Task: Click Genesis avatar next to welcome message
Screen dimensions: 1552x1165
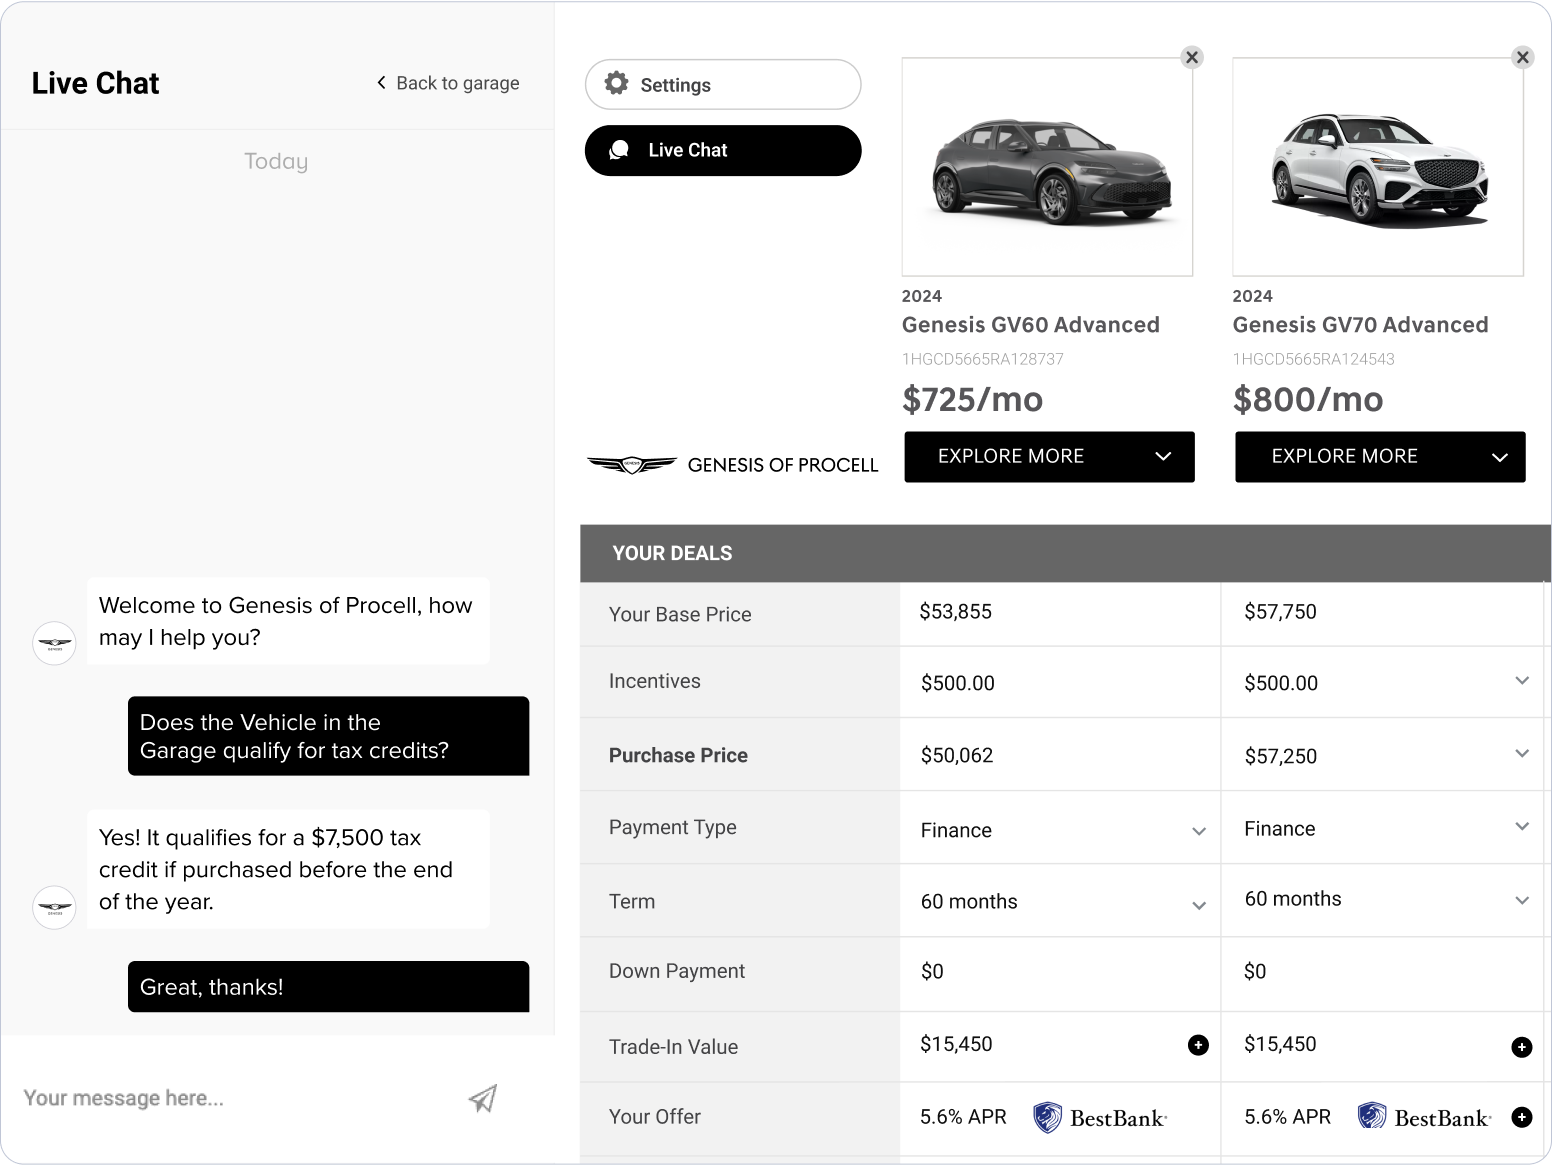Action: (x=54, y=643)
